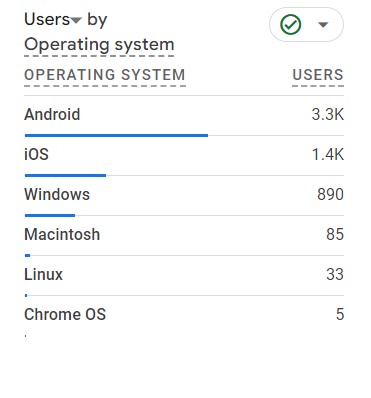Open the Users metric dropdown arrow
This screenshot has width=371, height=398.
click(x=76, y=21)
